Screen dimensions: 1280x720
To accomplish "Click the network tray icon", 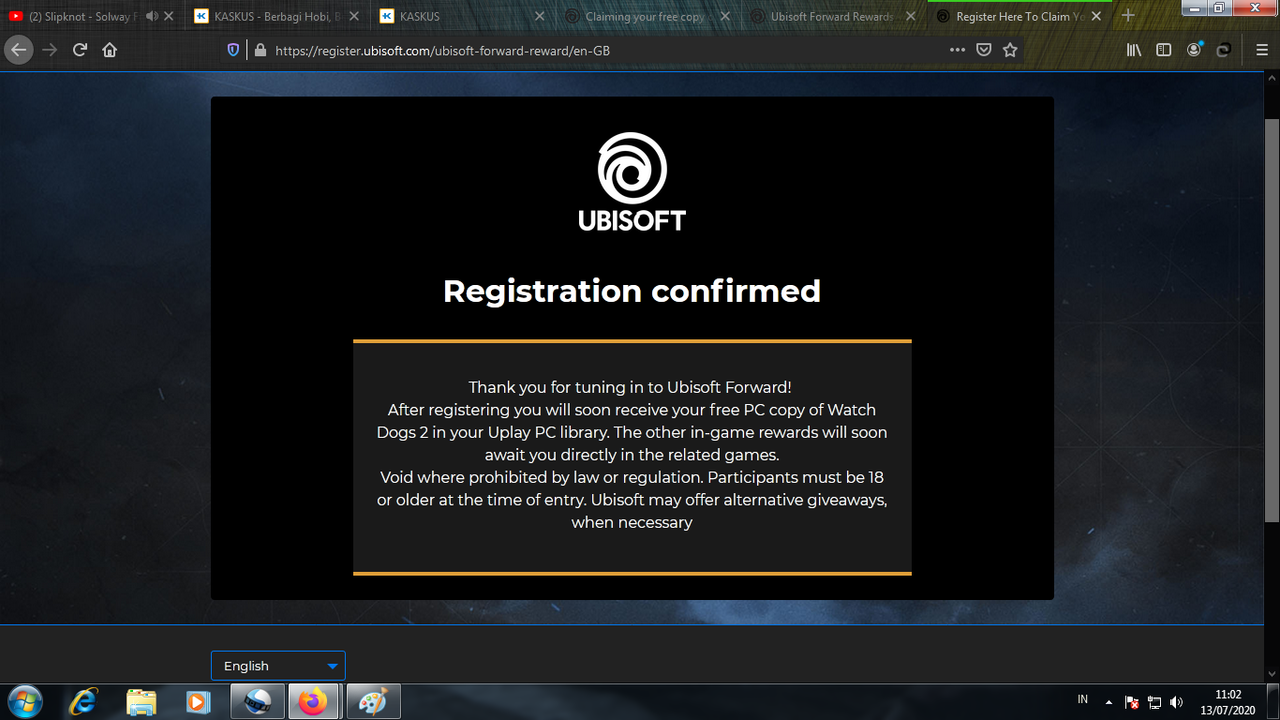I will (1154, 702).
